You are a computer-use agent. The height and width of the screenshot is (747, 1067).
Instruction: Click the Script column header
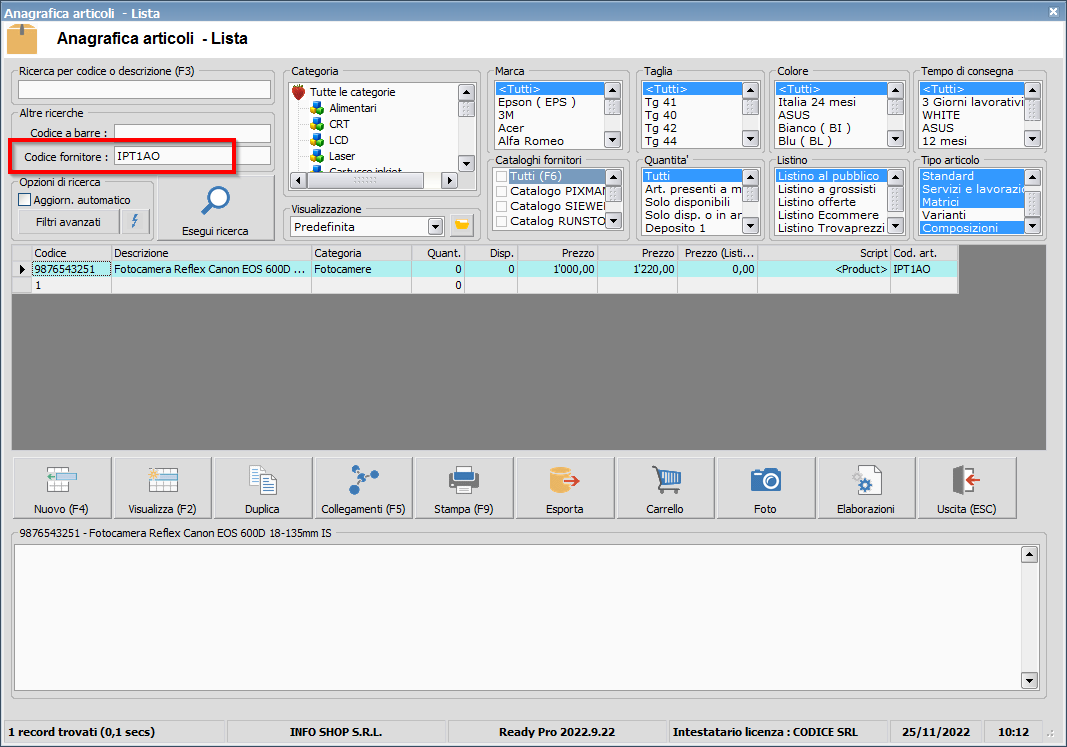(x=824, y=253)
